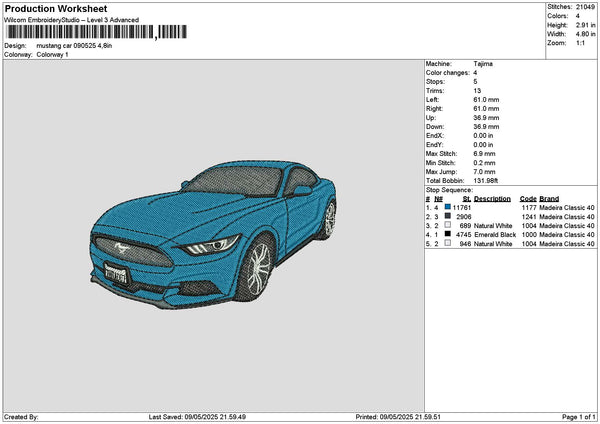Click the Description column header
The image size is (600, 424).
[492, 198]
